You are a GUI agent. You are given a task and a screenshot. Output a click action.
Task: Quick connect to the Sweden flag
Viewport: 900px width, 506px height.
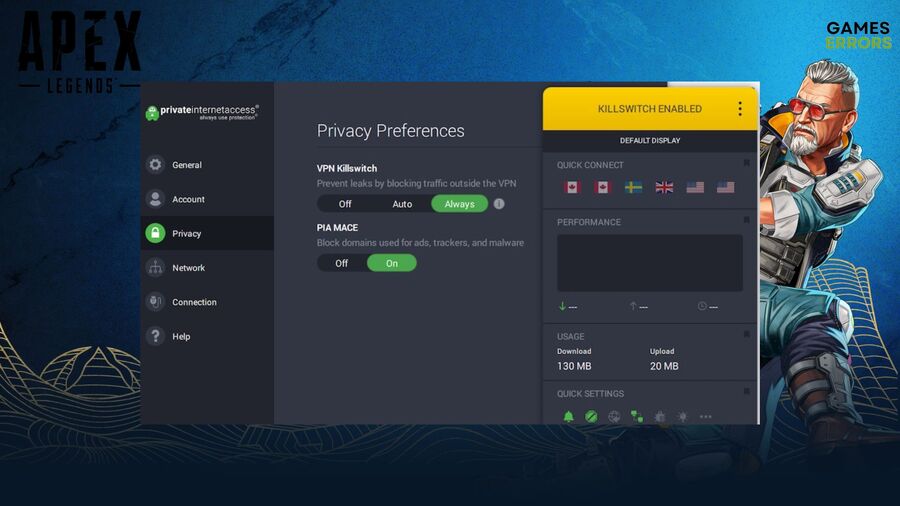click(x=633, y=188)
